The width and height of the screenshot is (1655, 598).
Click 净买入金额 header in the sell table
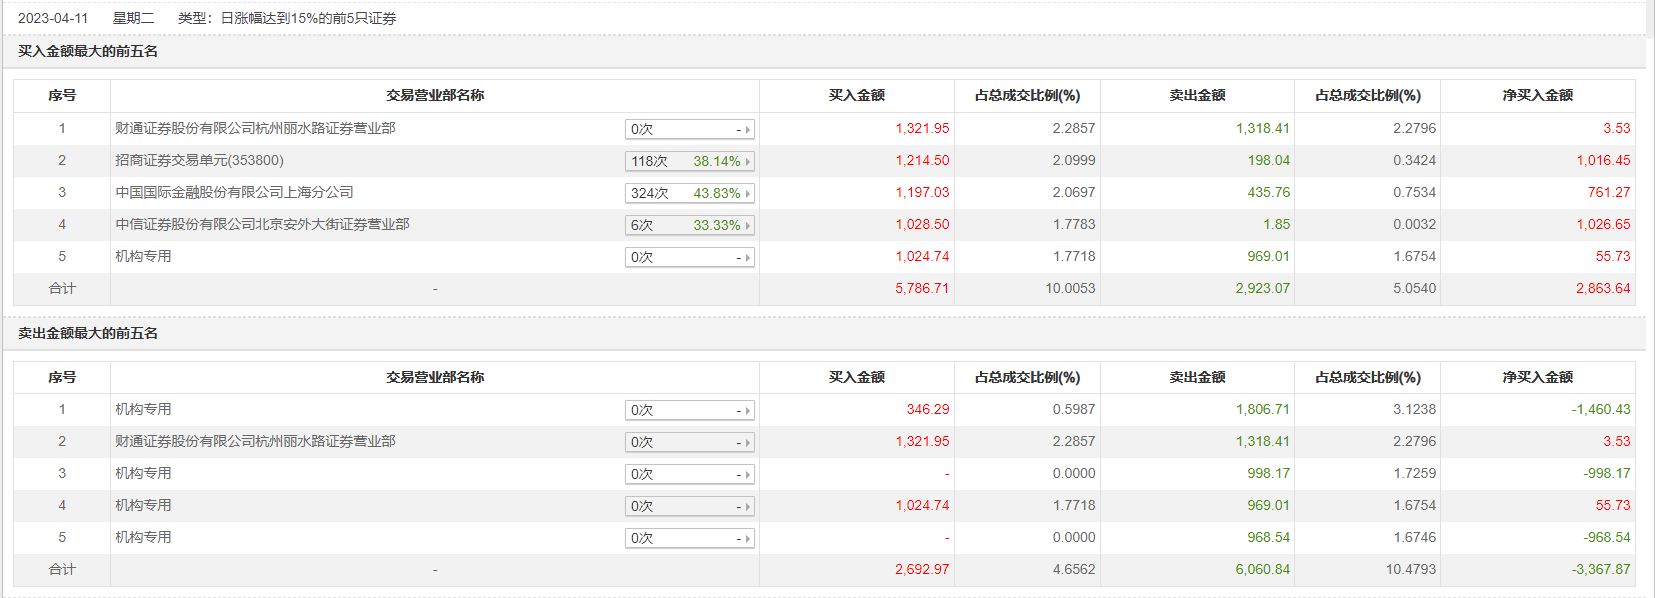[x=1537, y=377]
